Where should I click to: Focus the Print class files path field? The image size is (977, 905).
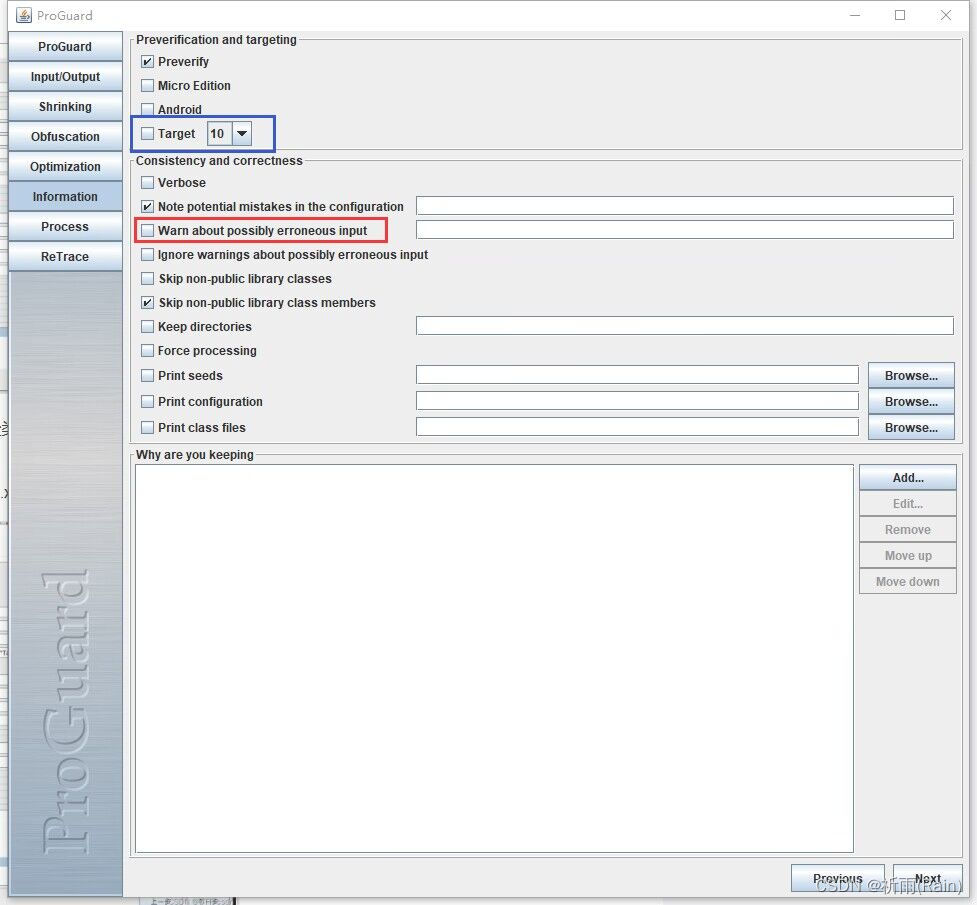coord(637,427)
